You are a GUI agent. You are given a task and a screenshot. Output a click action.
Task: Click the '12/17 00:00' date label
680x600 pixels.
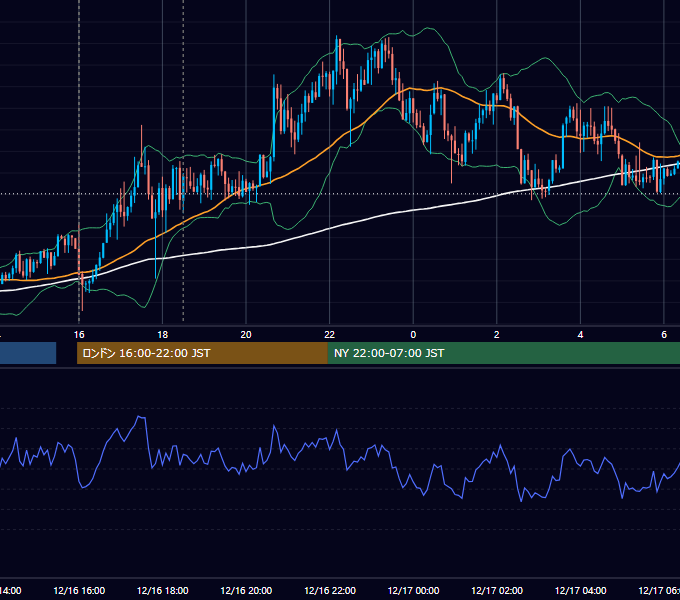pyautogui.click(x=413, y=590)
